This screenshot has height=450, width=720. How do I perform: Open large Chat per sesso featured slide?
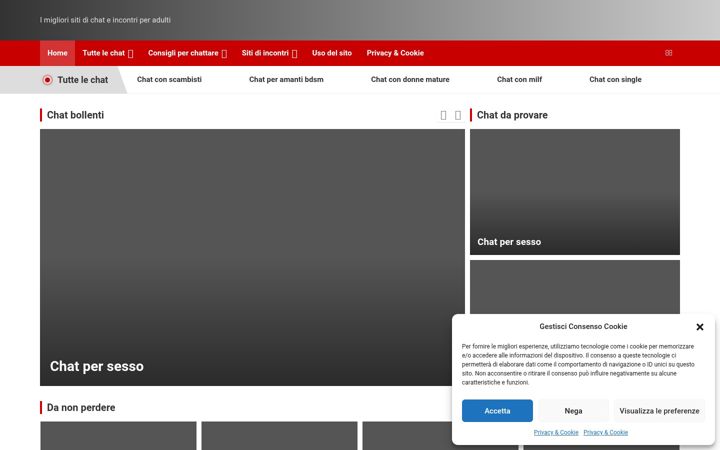252,257
